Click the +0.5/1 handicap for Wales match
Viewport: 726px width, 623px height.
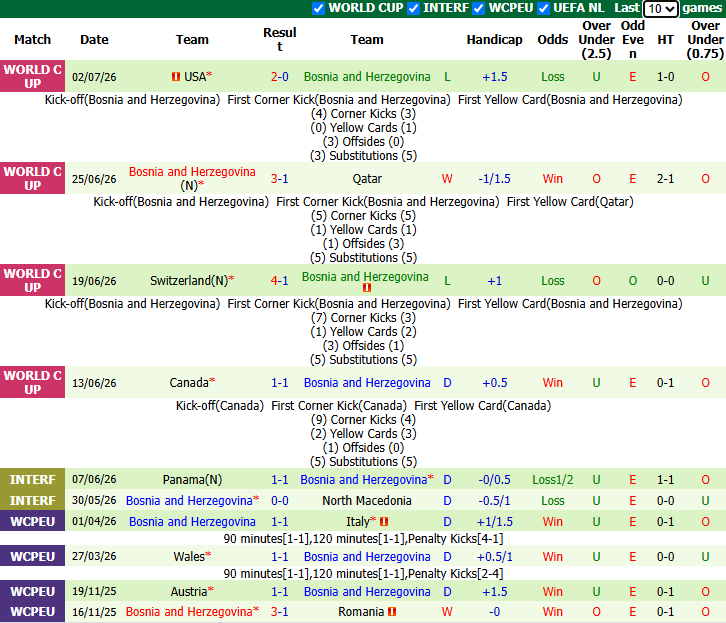[494, 557]
